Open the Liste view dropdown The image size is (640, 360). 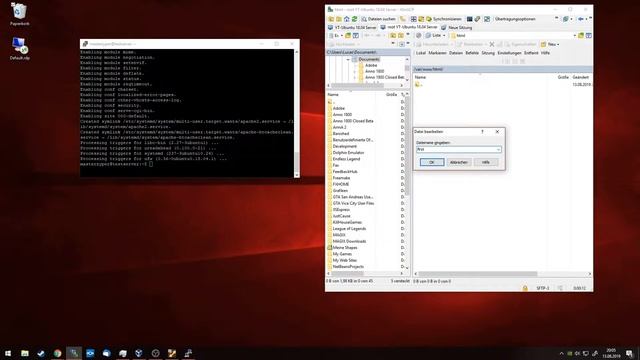[436, 36]
